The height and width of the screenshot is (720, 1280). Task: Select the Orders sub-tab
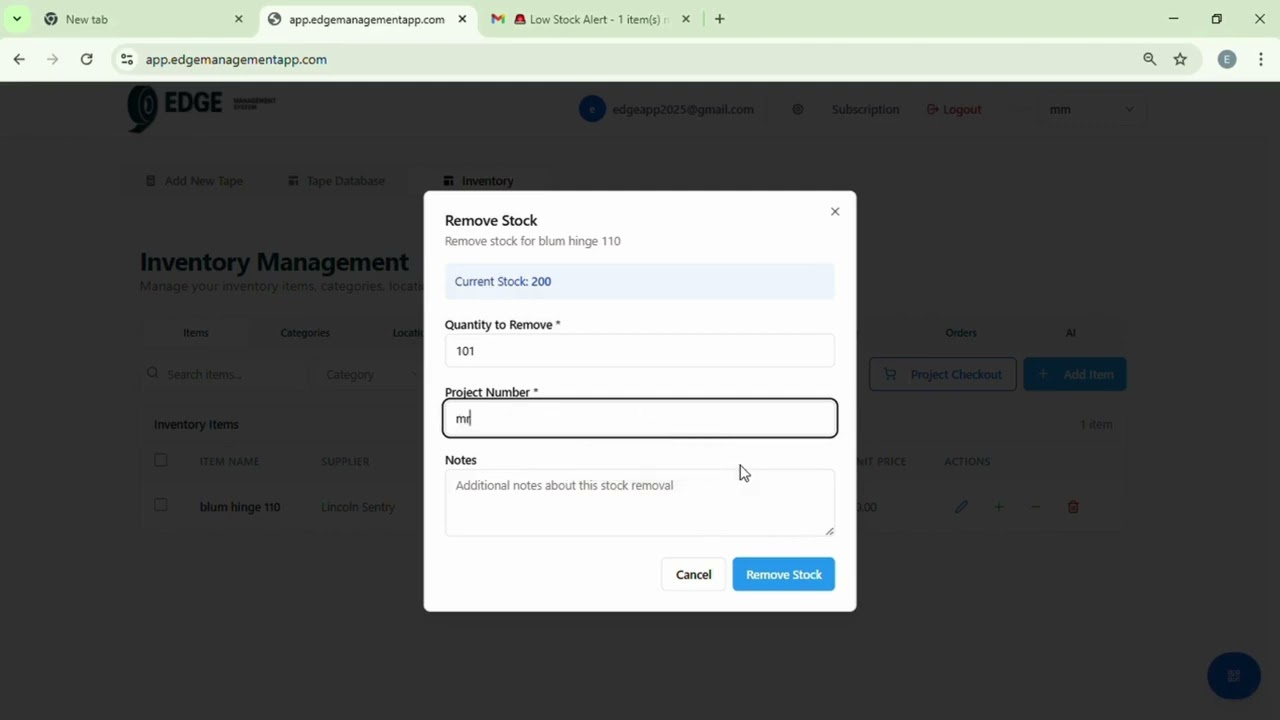(x=961, y=333)
